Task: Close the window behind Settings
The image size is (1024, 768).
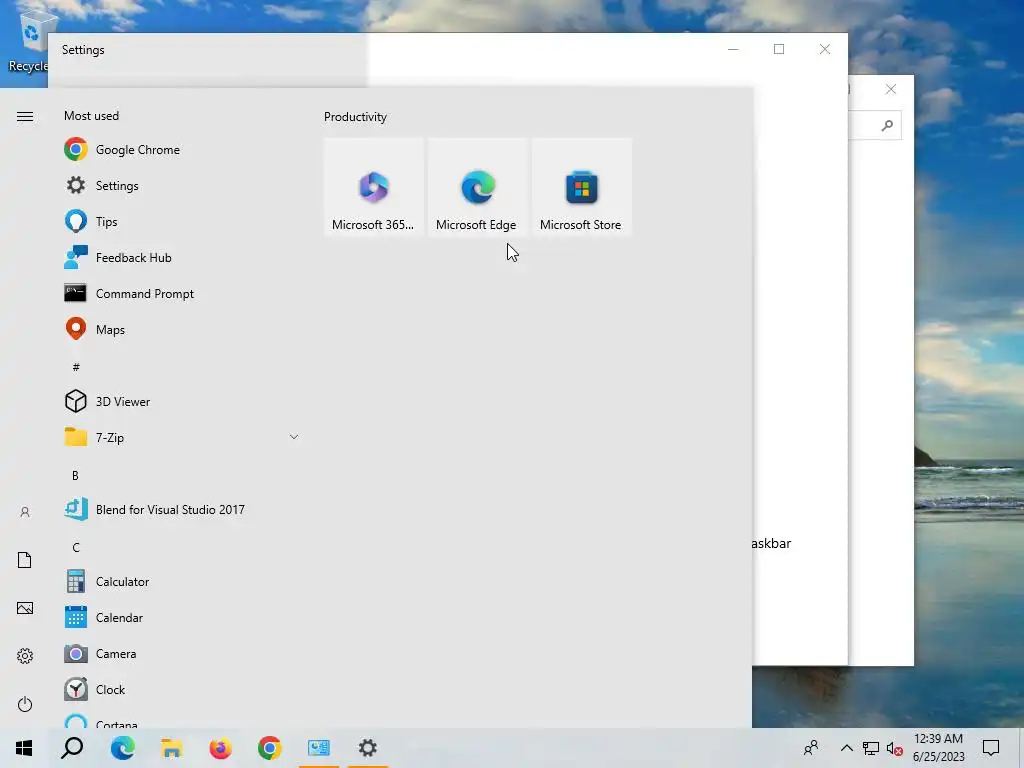Action: (891, 89)
